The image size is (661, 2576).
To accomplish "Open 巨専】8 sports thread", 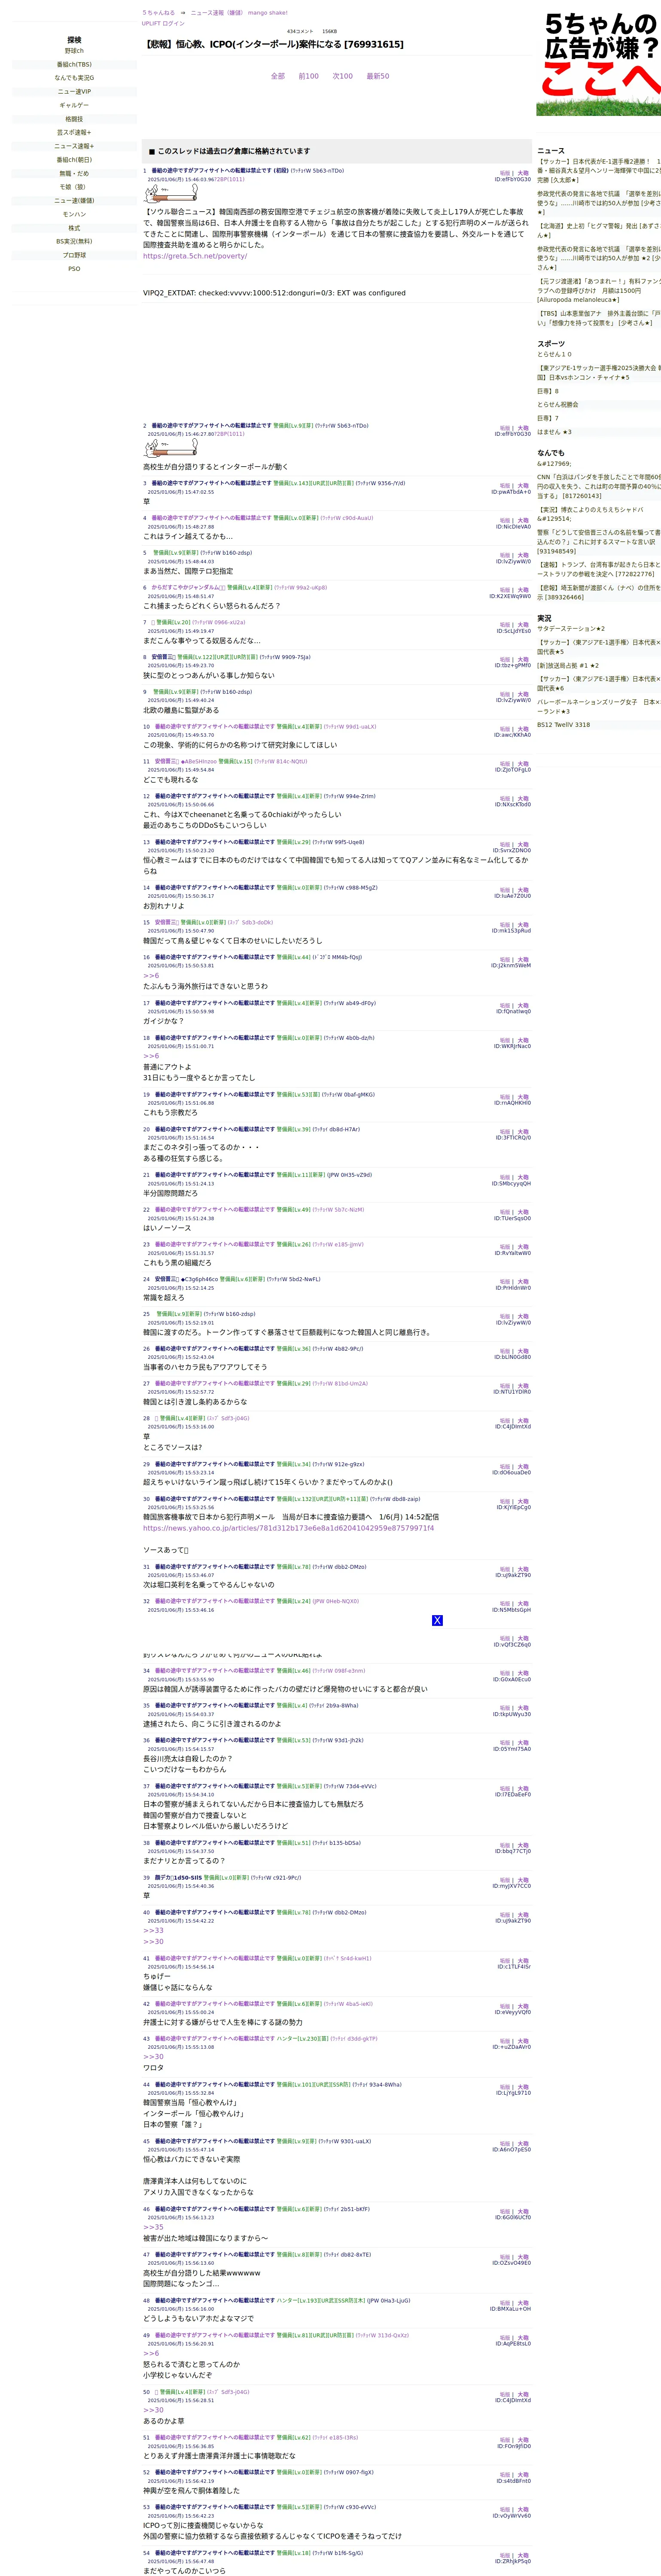I will [x=548, y=391].
